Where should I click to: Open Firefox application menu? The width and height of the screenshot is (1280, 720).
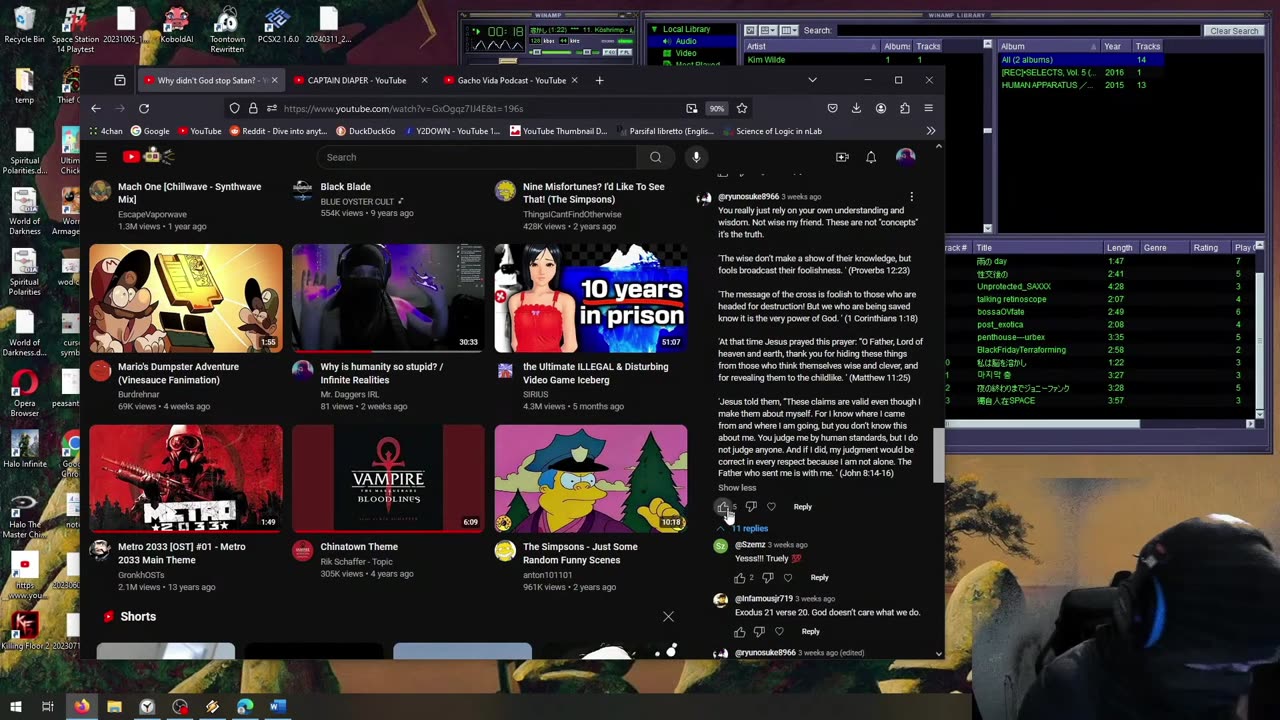tap(928, 108)
